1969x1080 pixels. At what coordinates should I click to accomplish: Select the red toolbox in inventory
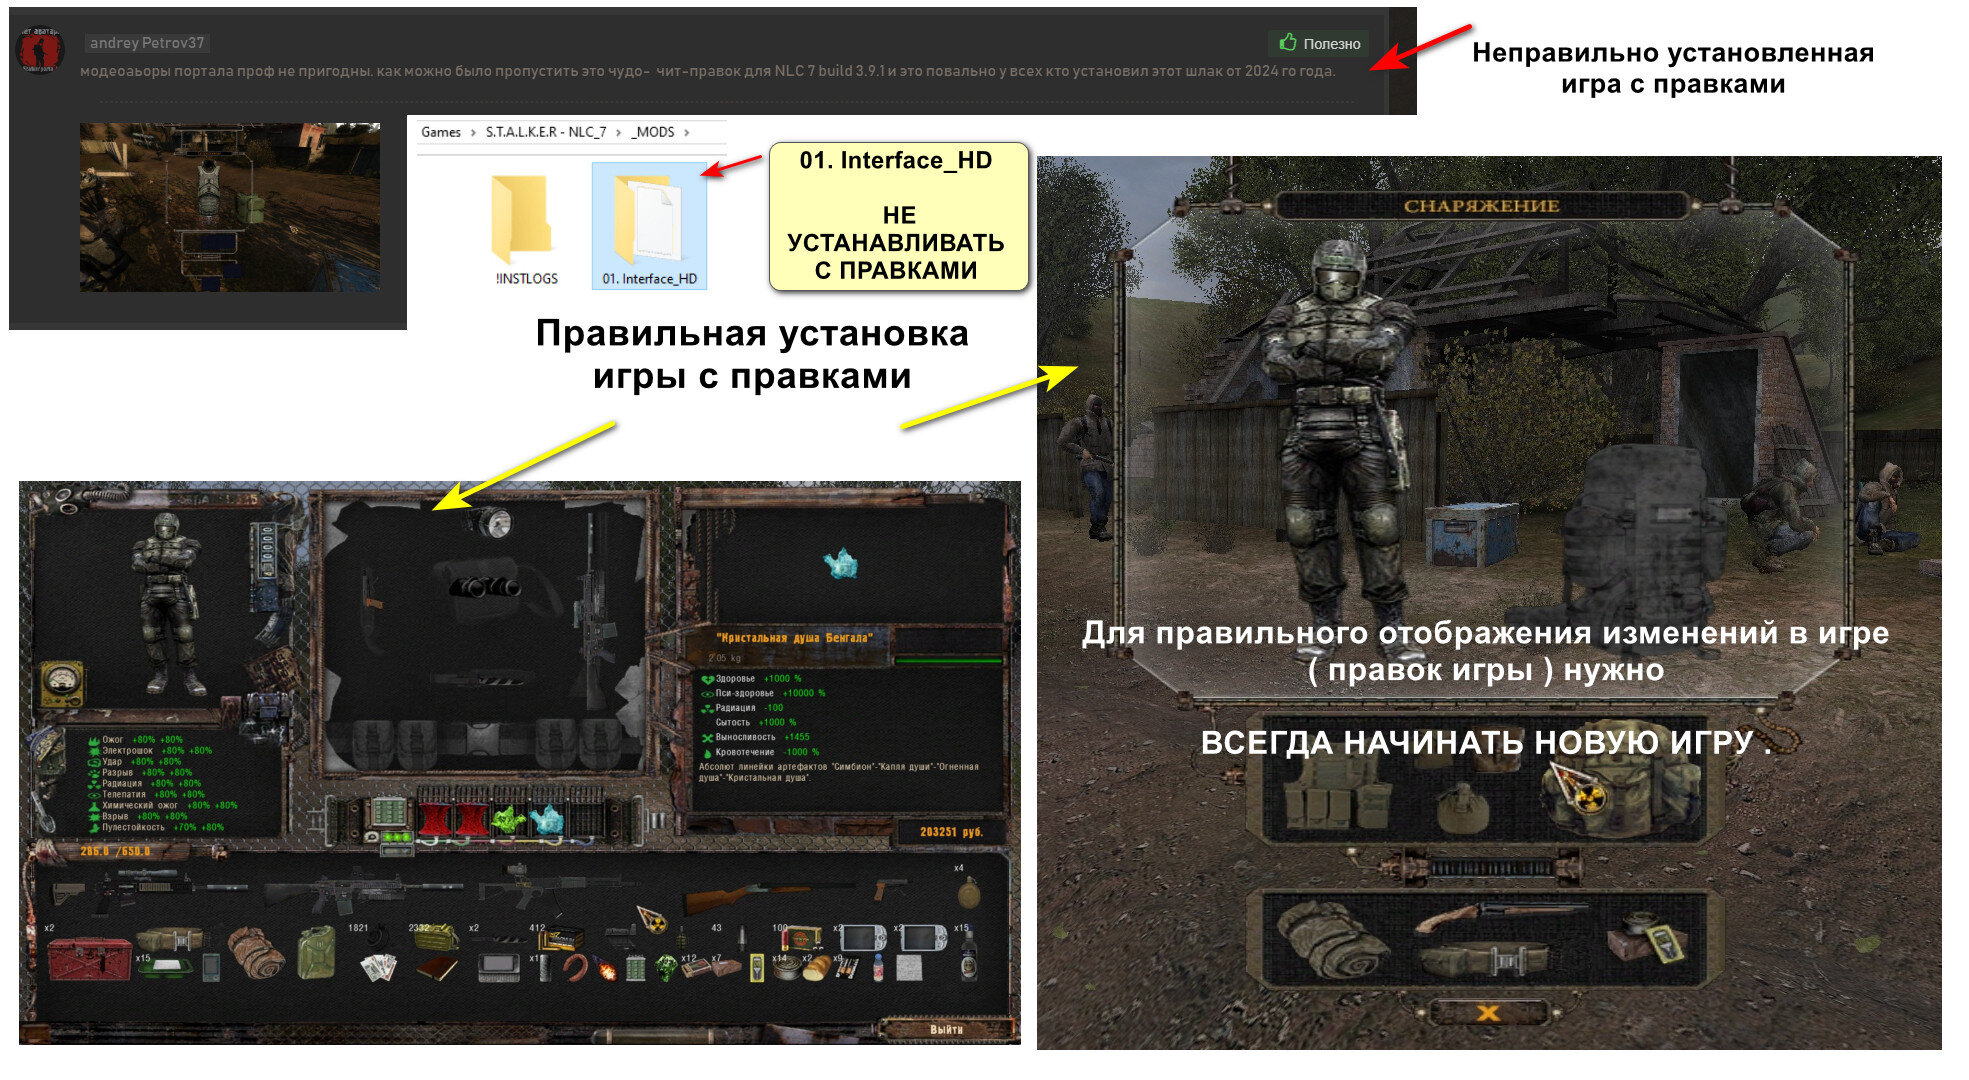90,960
